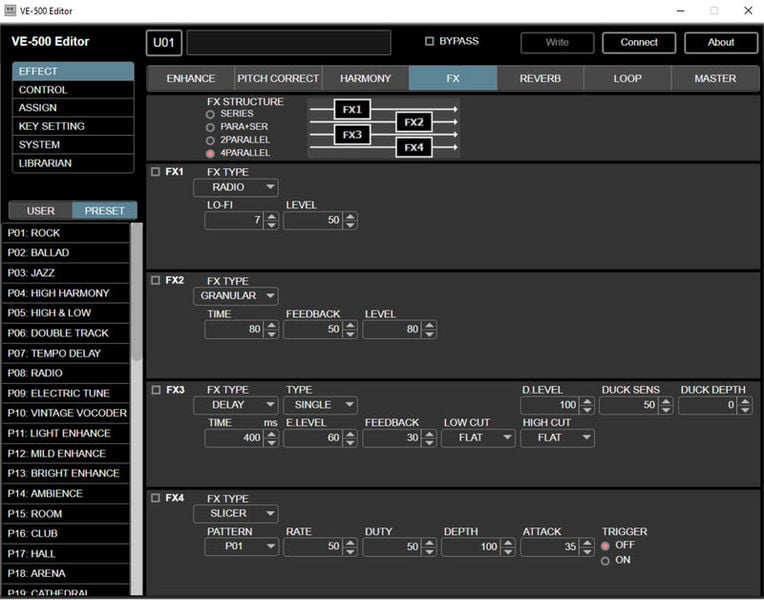Set slicer TRIGGER to ON

(605, 561)
